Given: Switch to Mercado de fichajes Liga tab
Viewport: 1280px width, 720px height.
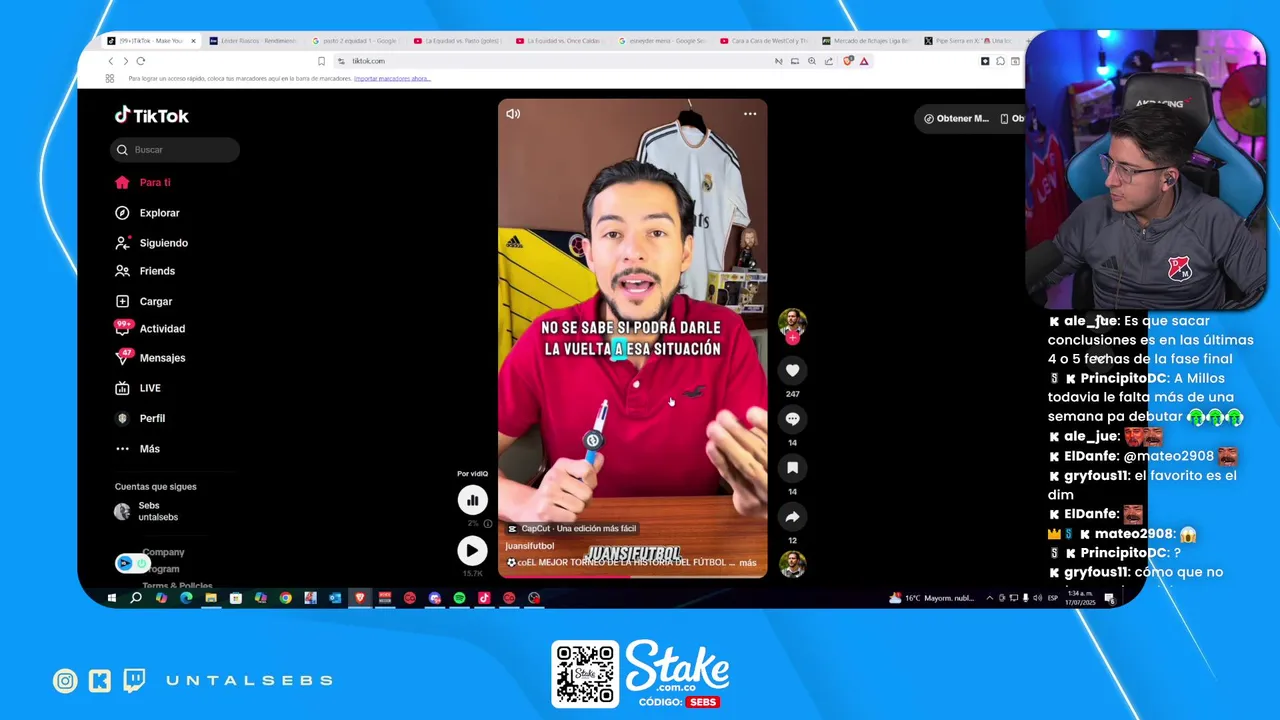Looking at the screenshot, I should tap(865, 41).
